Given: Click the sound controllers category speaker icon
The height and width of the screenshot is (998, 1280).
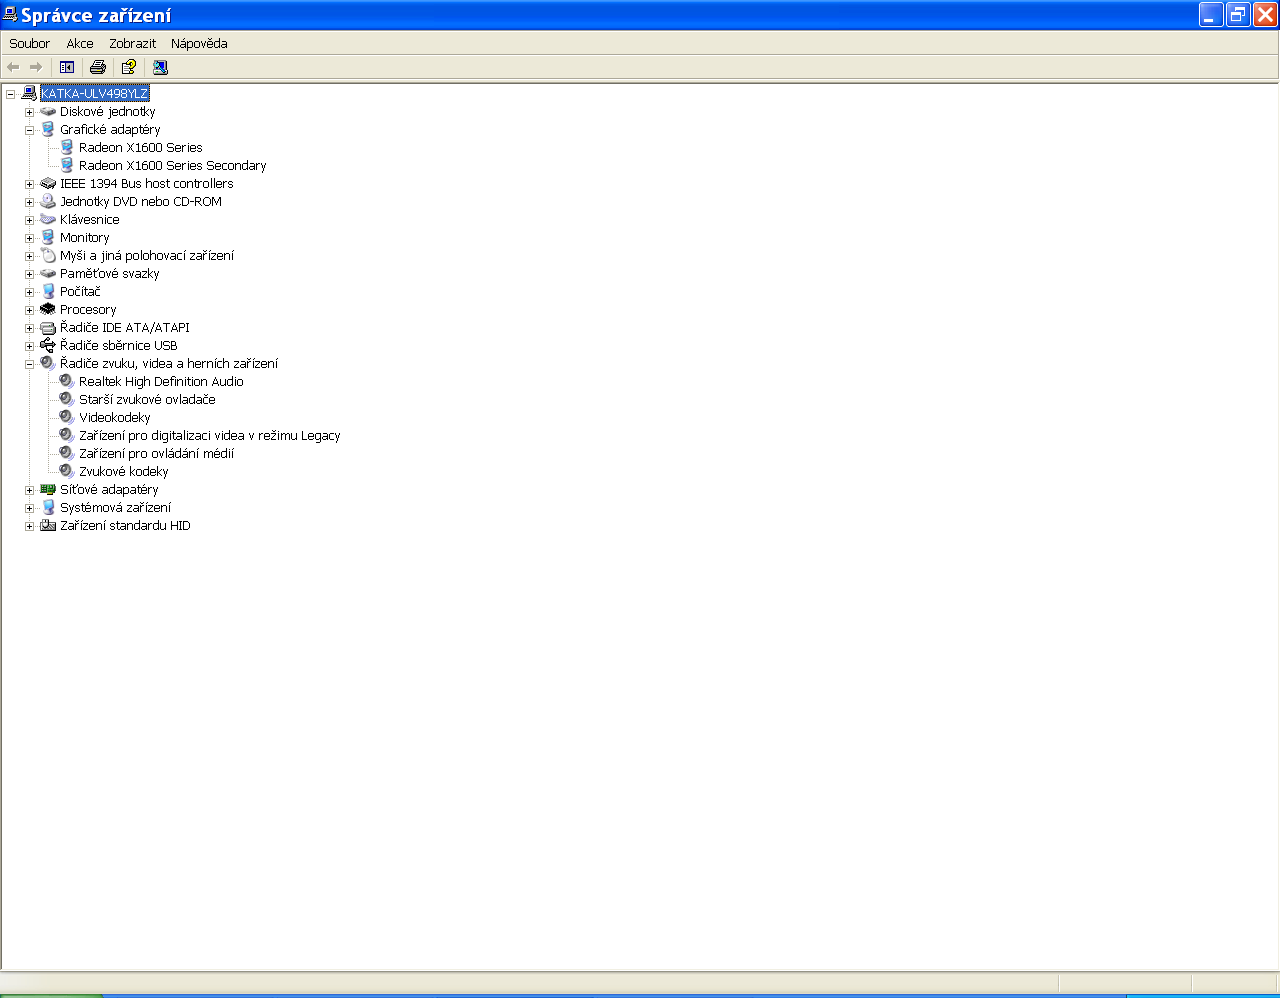Looking at the screenshot, I should [48, 363].
